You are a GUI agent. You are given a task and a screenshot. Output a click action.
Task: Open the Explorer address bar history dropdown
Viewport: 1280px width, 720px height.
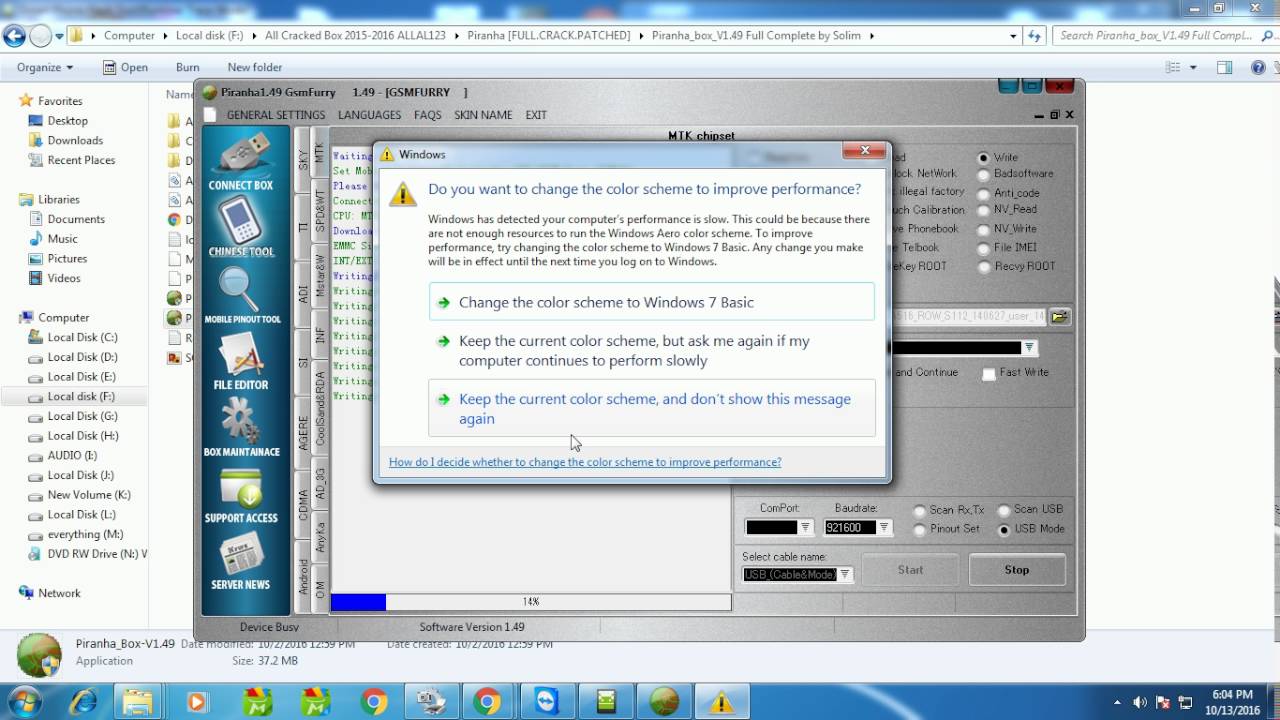(x=1013, y=36)
